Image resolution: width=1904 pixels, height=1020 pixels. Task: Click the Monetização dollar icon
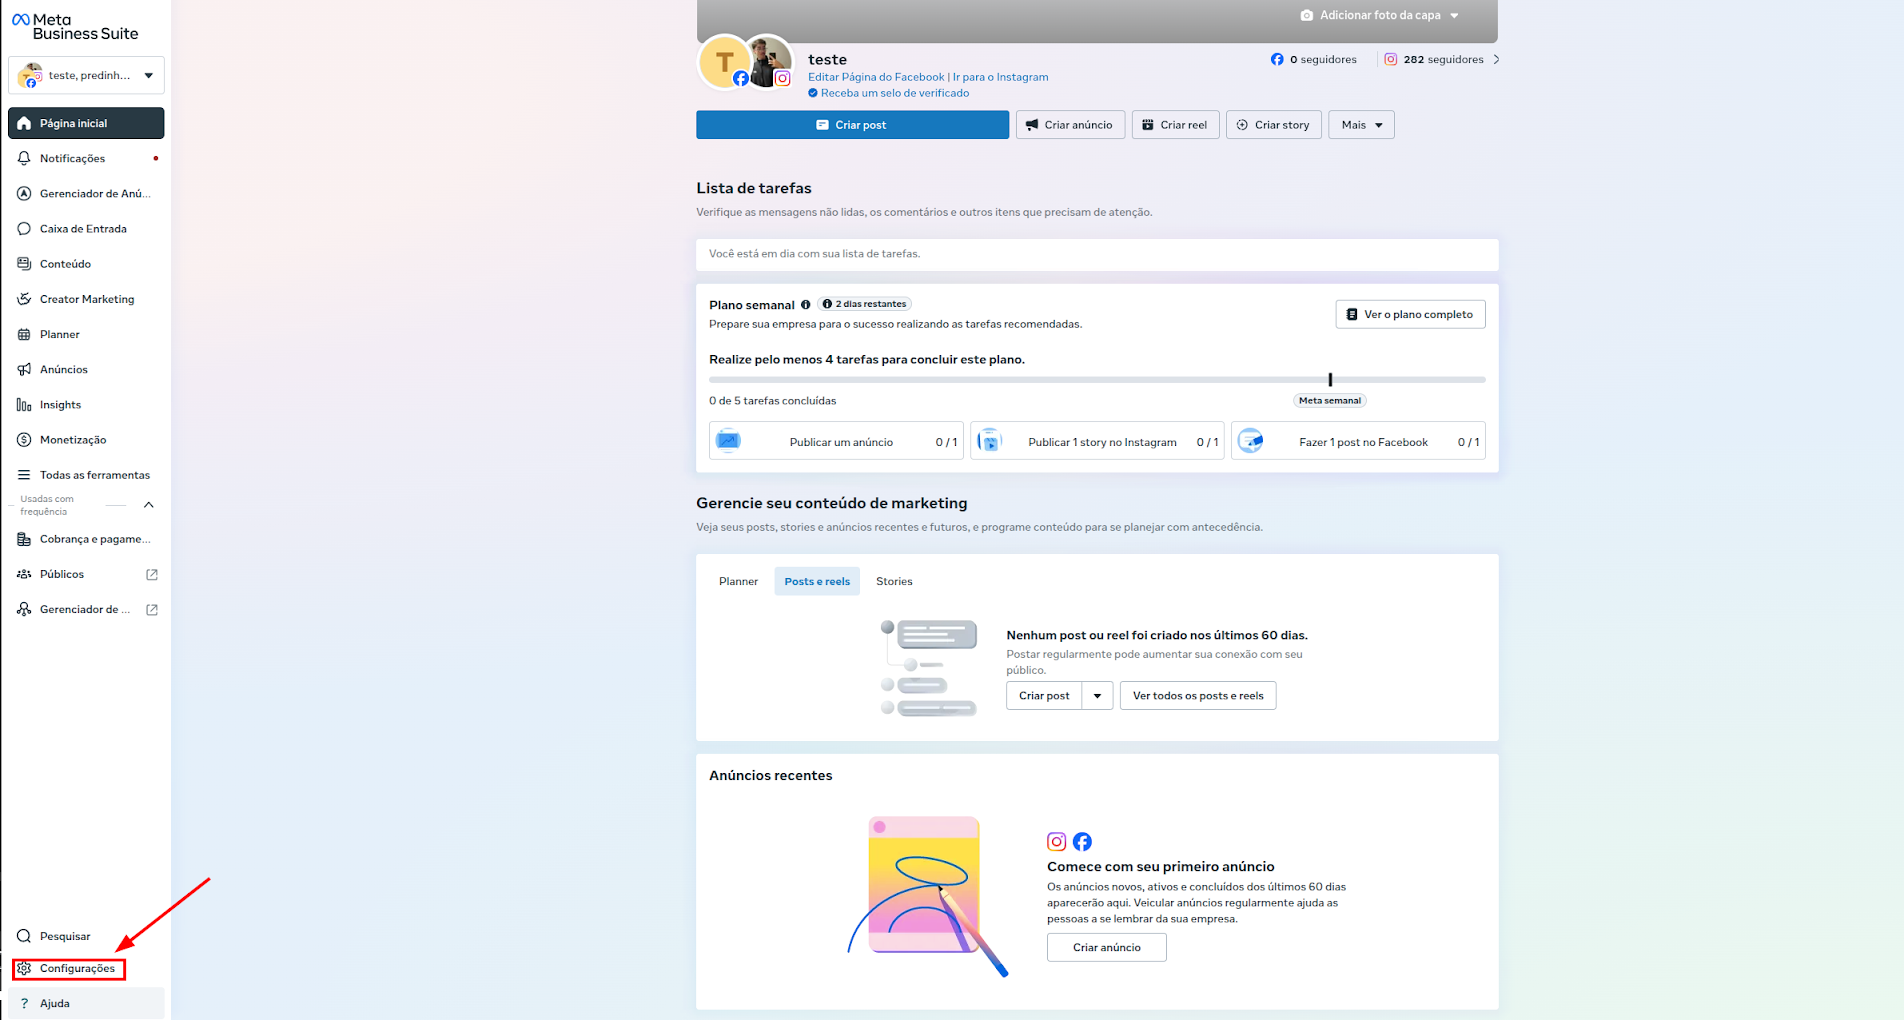pyautogui.click(x=24, y=440)
